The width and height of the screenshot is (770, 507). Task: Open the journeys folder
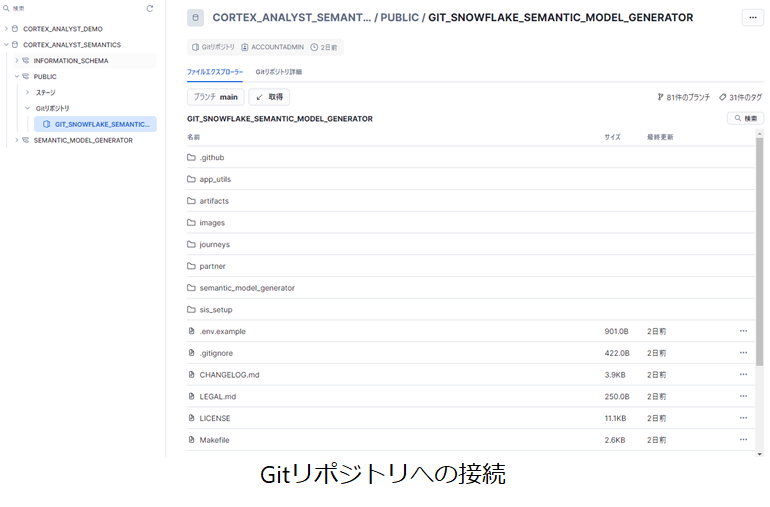pos(215,244)
